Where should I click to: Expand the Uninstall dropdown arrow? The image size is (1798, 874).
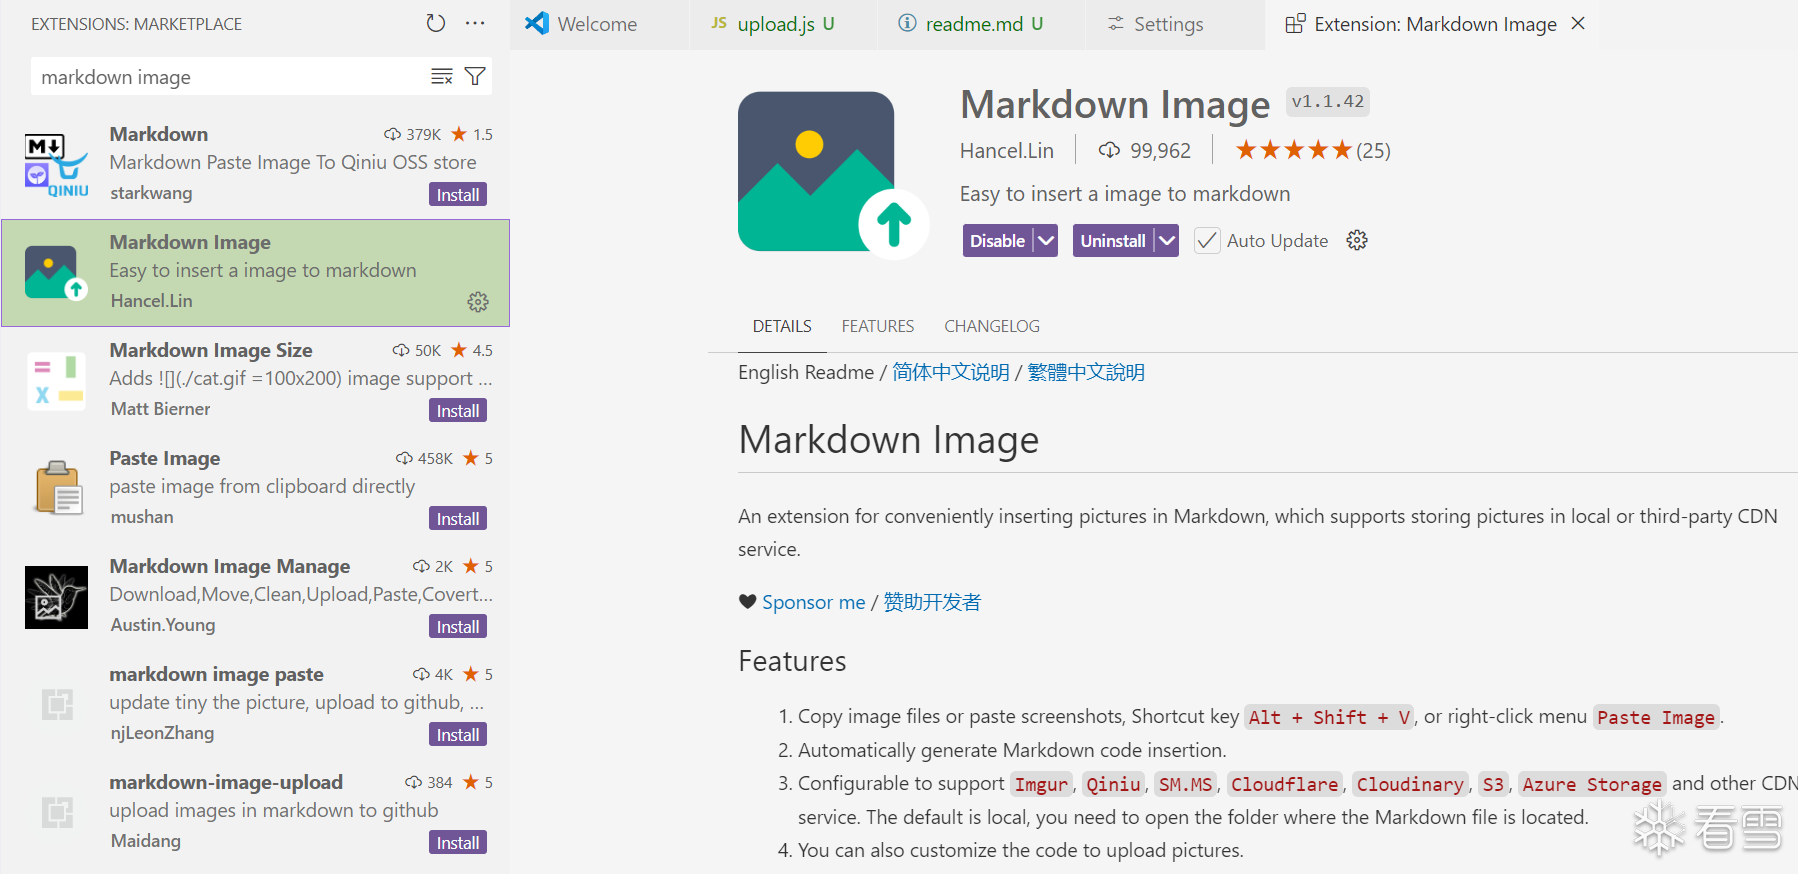pos(1167,240)
